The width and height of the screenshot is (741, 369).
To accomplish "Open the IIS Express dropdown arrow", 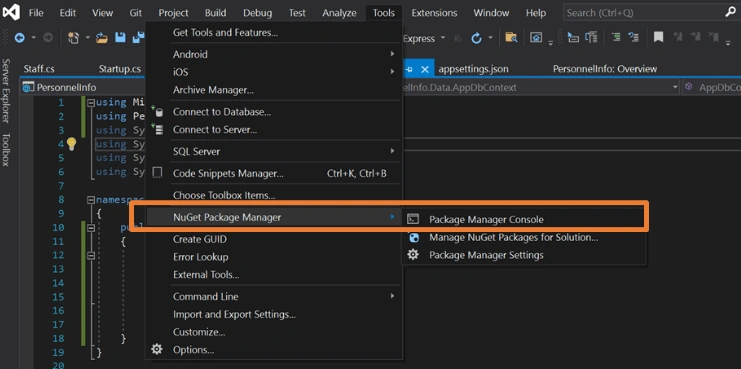I will 443,38.
